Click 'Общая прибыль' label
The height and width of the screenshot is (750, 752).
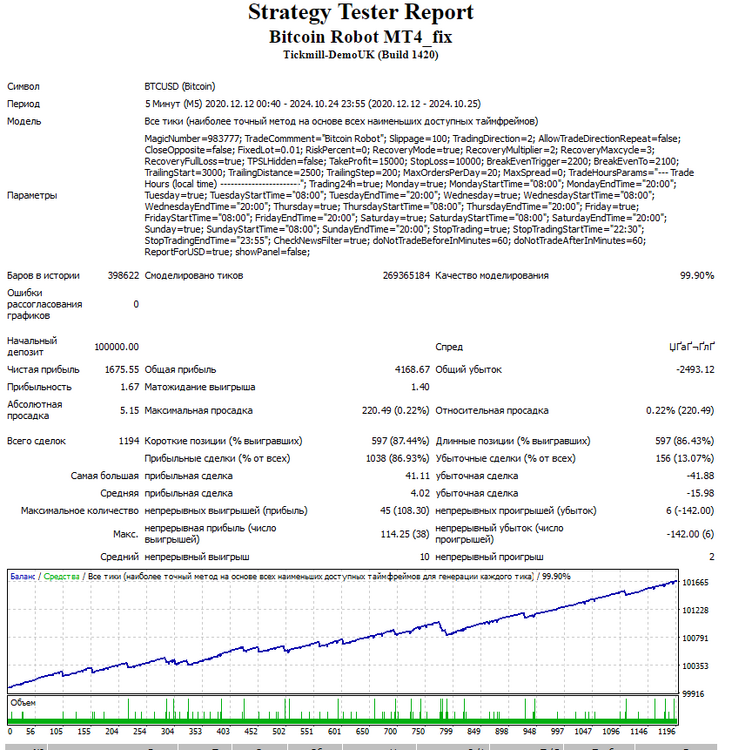coord(180,370)
